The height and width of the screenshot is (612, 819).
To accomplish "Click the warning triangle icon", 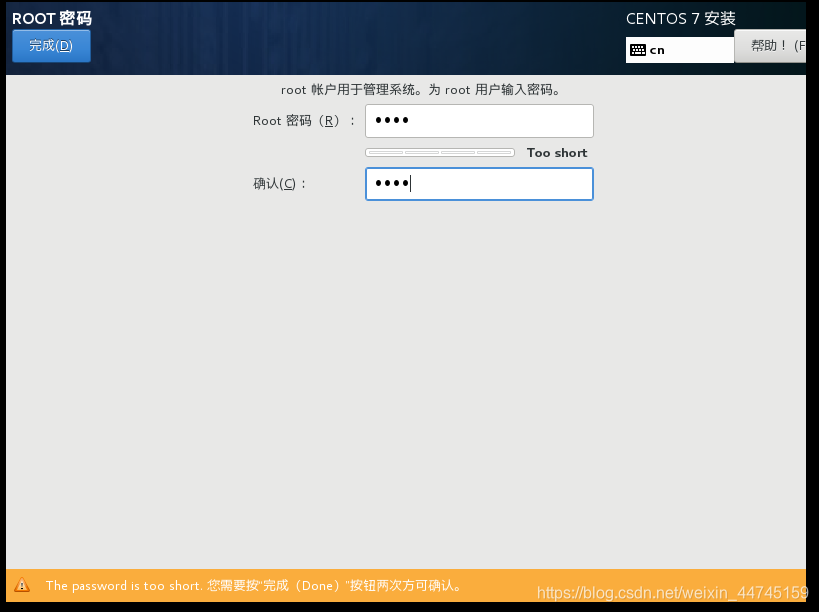I will click(22, 585).
